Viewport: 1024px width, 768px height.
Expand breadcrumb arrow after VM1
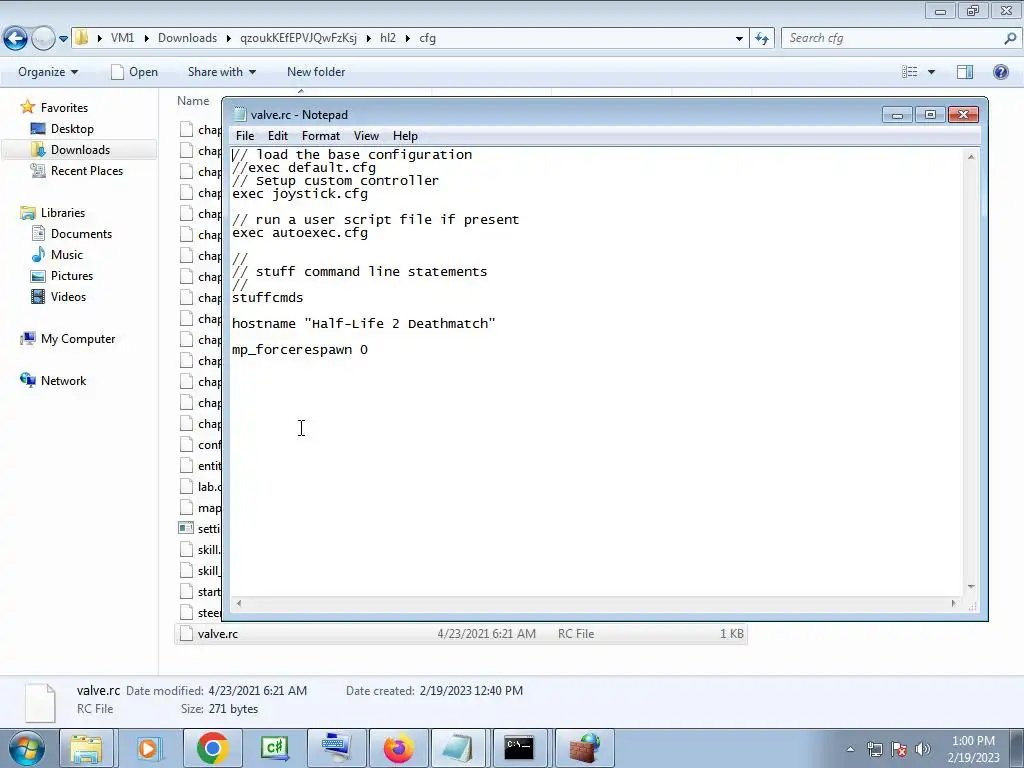point(146,39)
